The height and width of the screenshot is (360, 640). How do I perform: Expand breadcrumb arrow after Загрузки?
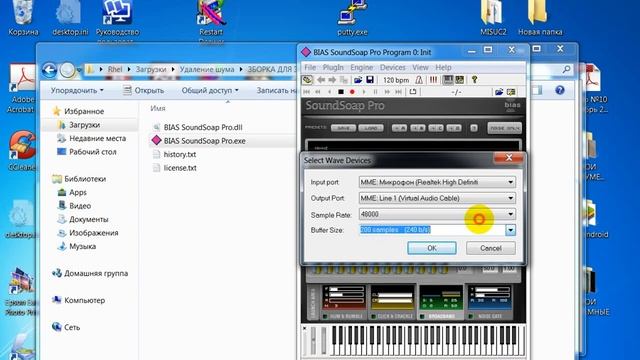[173, 69]
